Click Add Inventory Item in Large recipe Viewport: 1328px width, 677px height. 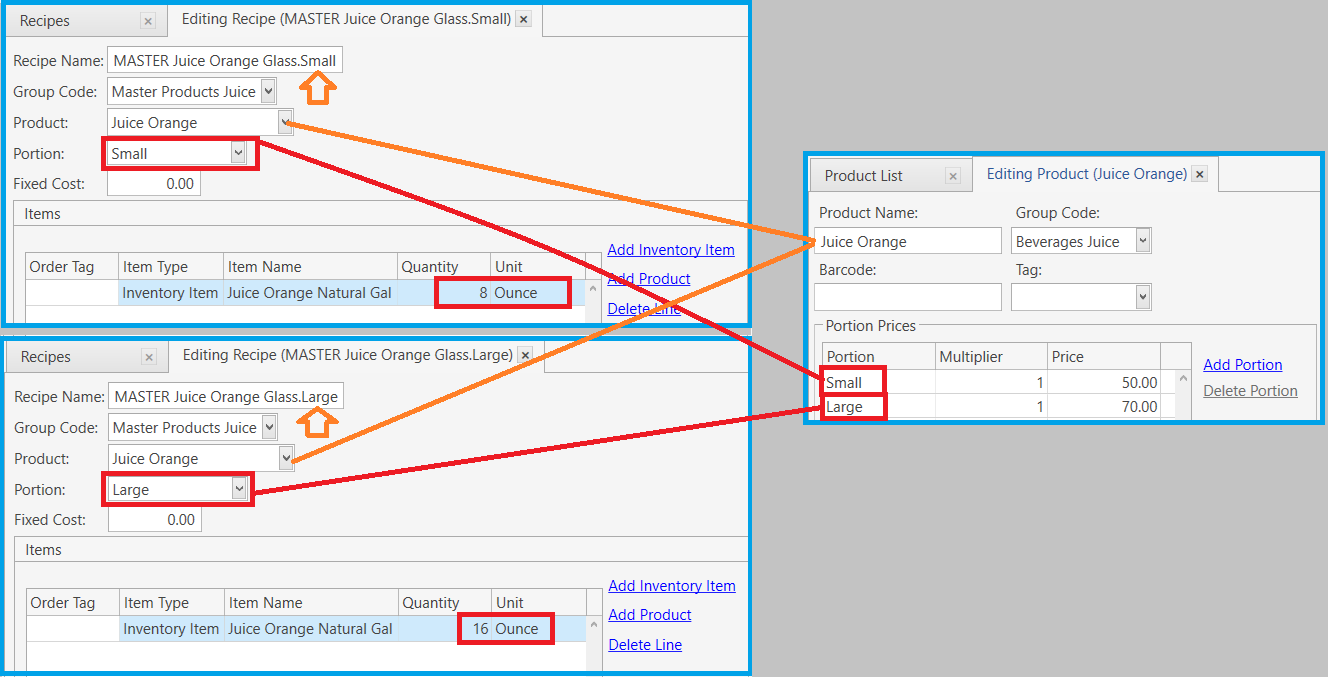(x=671, y=586)
